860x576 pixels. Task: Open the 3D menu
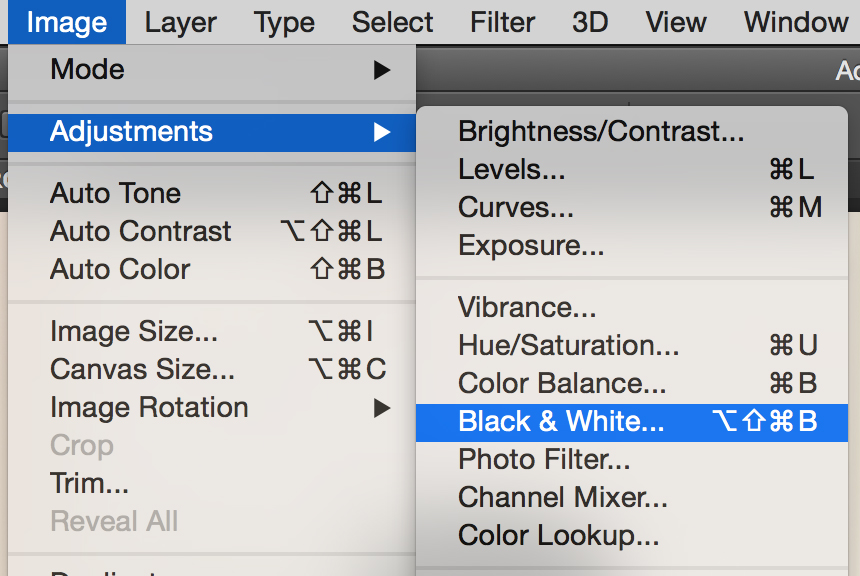(590, 22)
